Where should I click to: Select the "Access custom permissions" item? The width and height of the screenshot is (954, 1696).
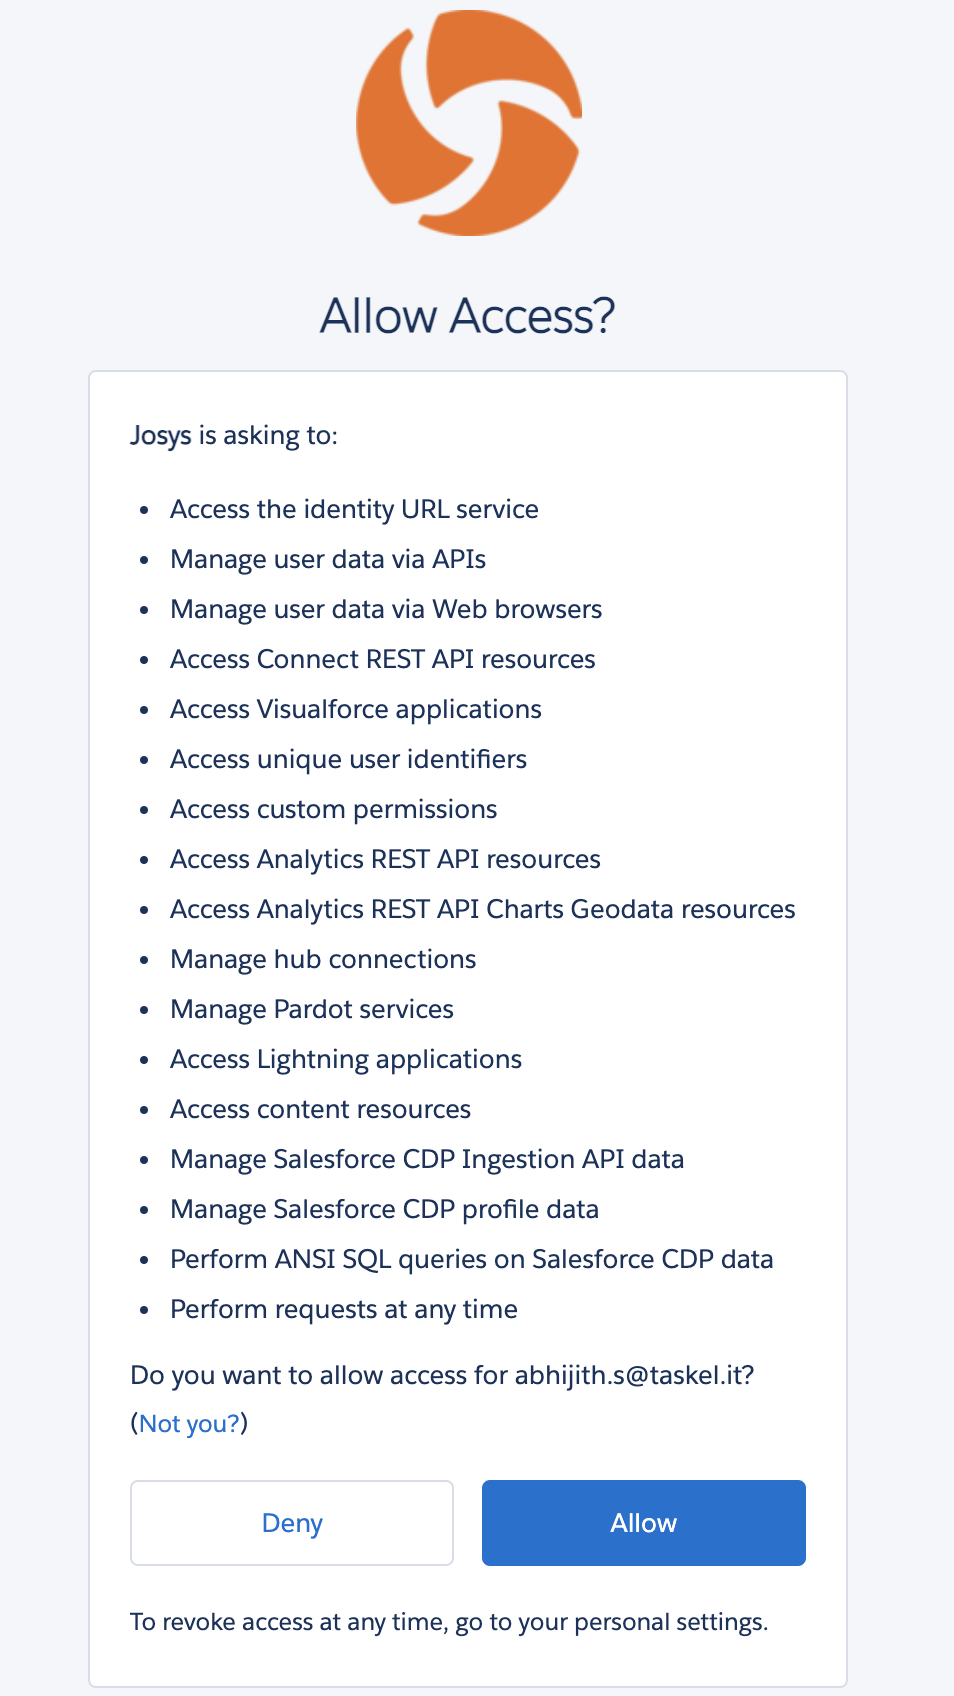point(333,809)
